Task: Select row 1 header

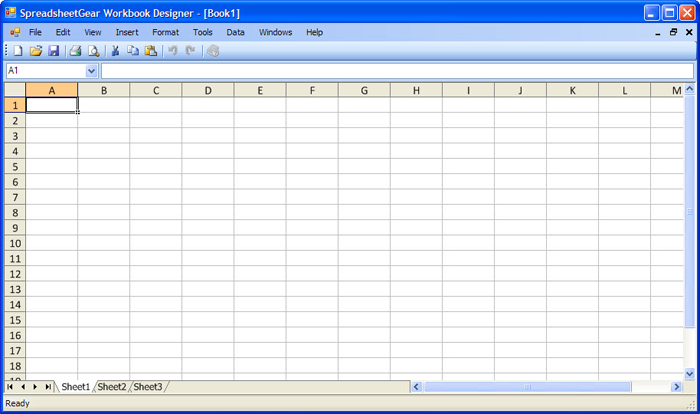Action: [x=15, y=105]
